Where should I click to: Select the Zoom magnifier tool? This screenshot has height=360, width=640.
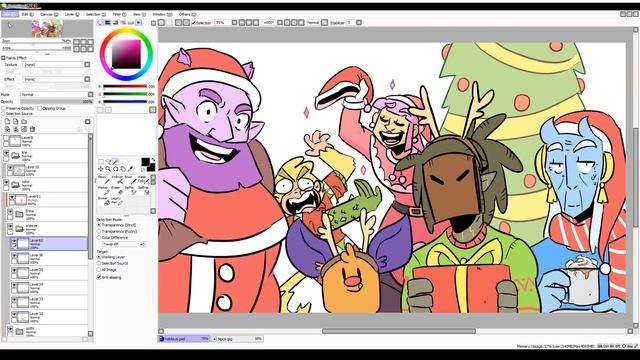coord(108,169)
